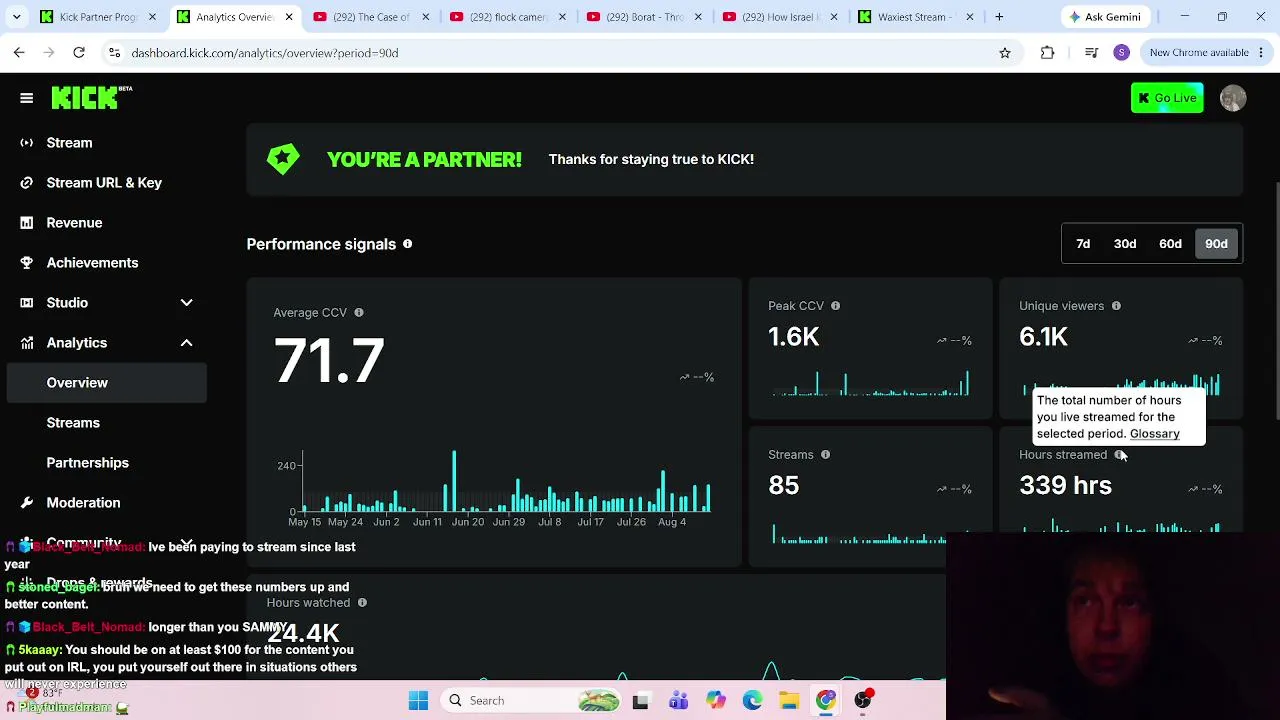
Task: Show info for Average CCV
Action: point(359,313)
